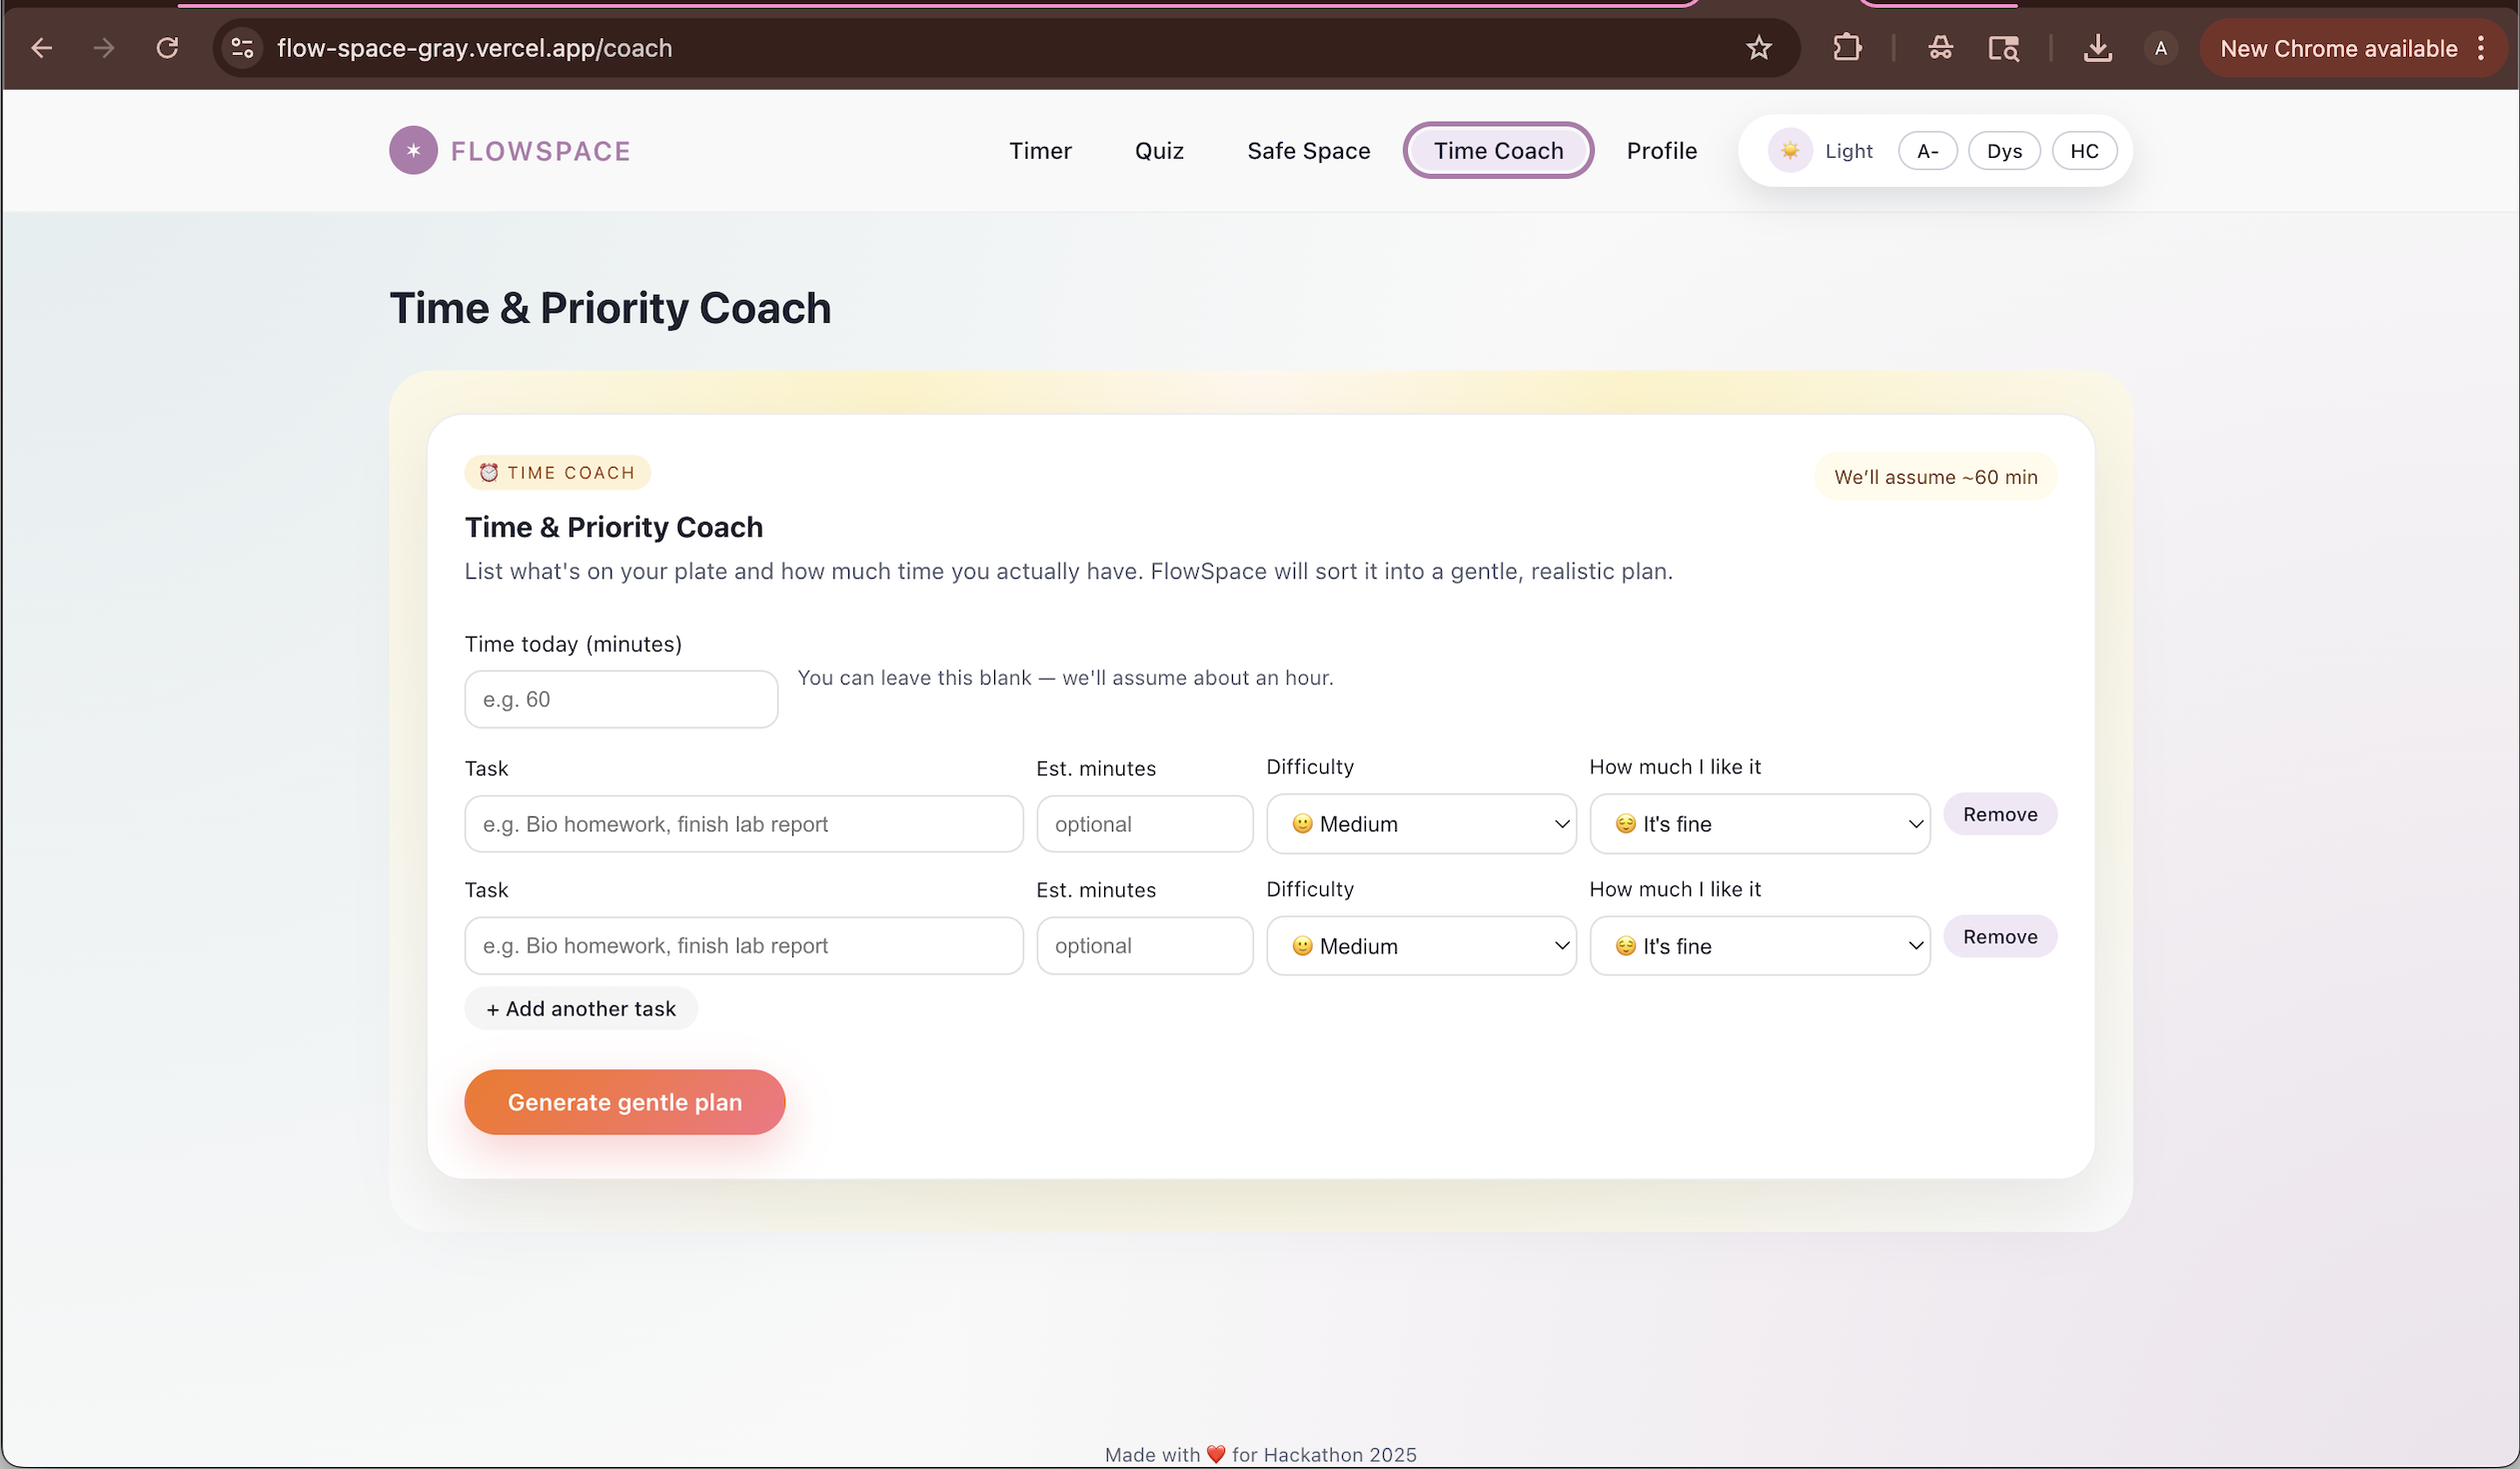Reload the page with refresh icon
2520x1469 pixels.
click(167, 48)
